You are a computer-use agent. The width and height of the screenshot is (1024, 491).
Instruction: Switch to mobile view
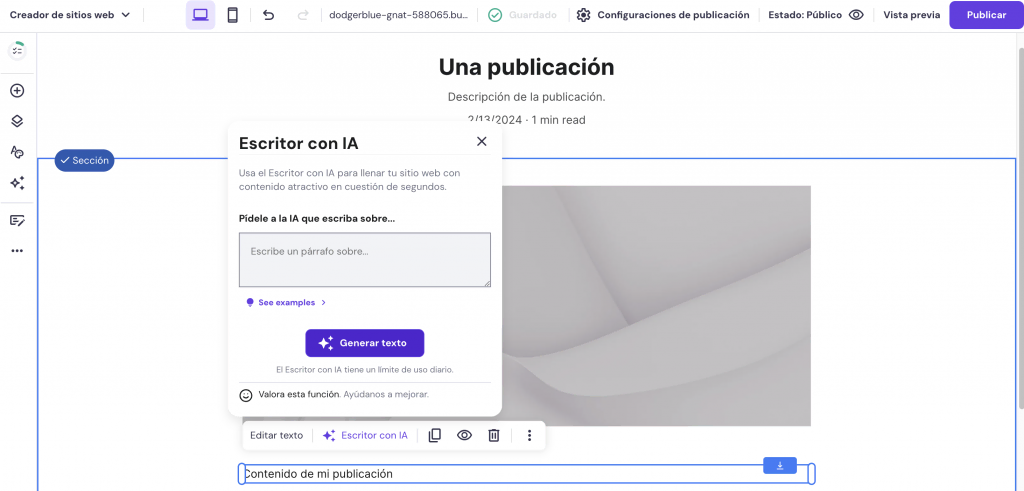coord(232,15)
